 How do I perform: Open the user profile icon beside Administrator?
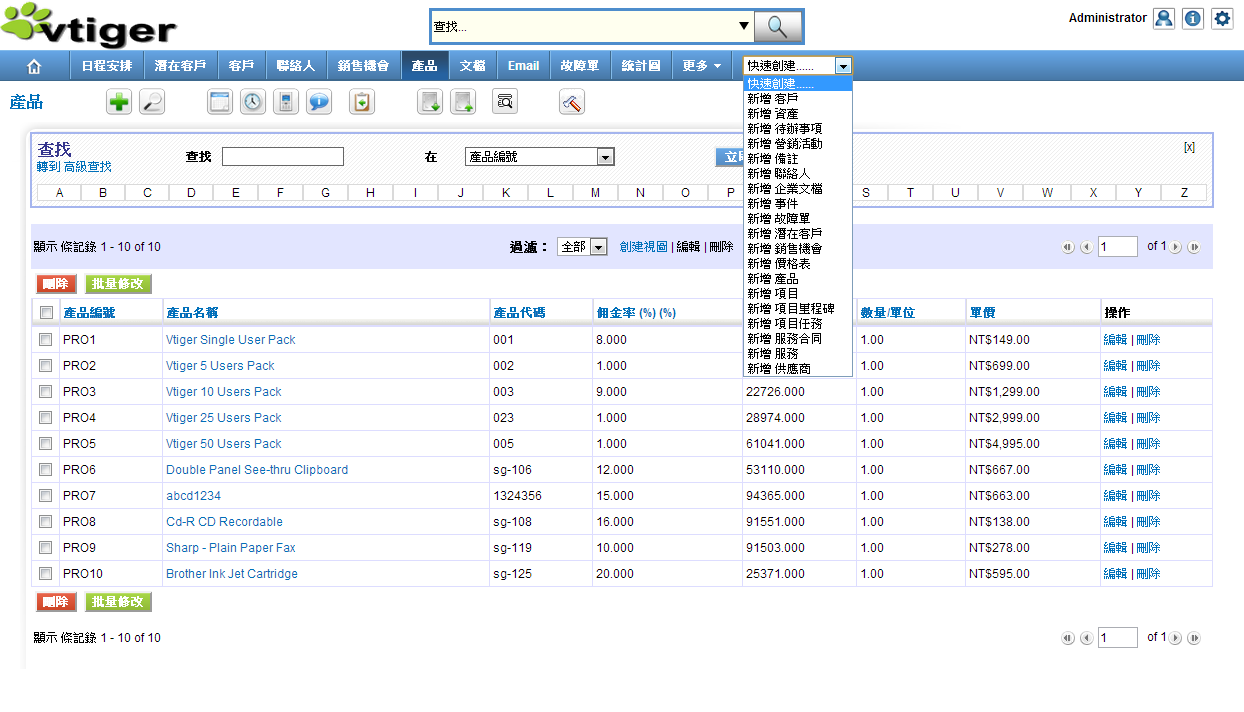click(1164, 18)
